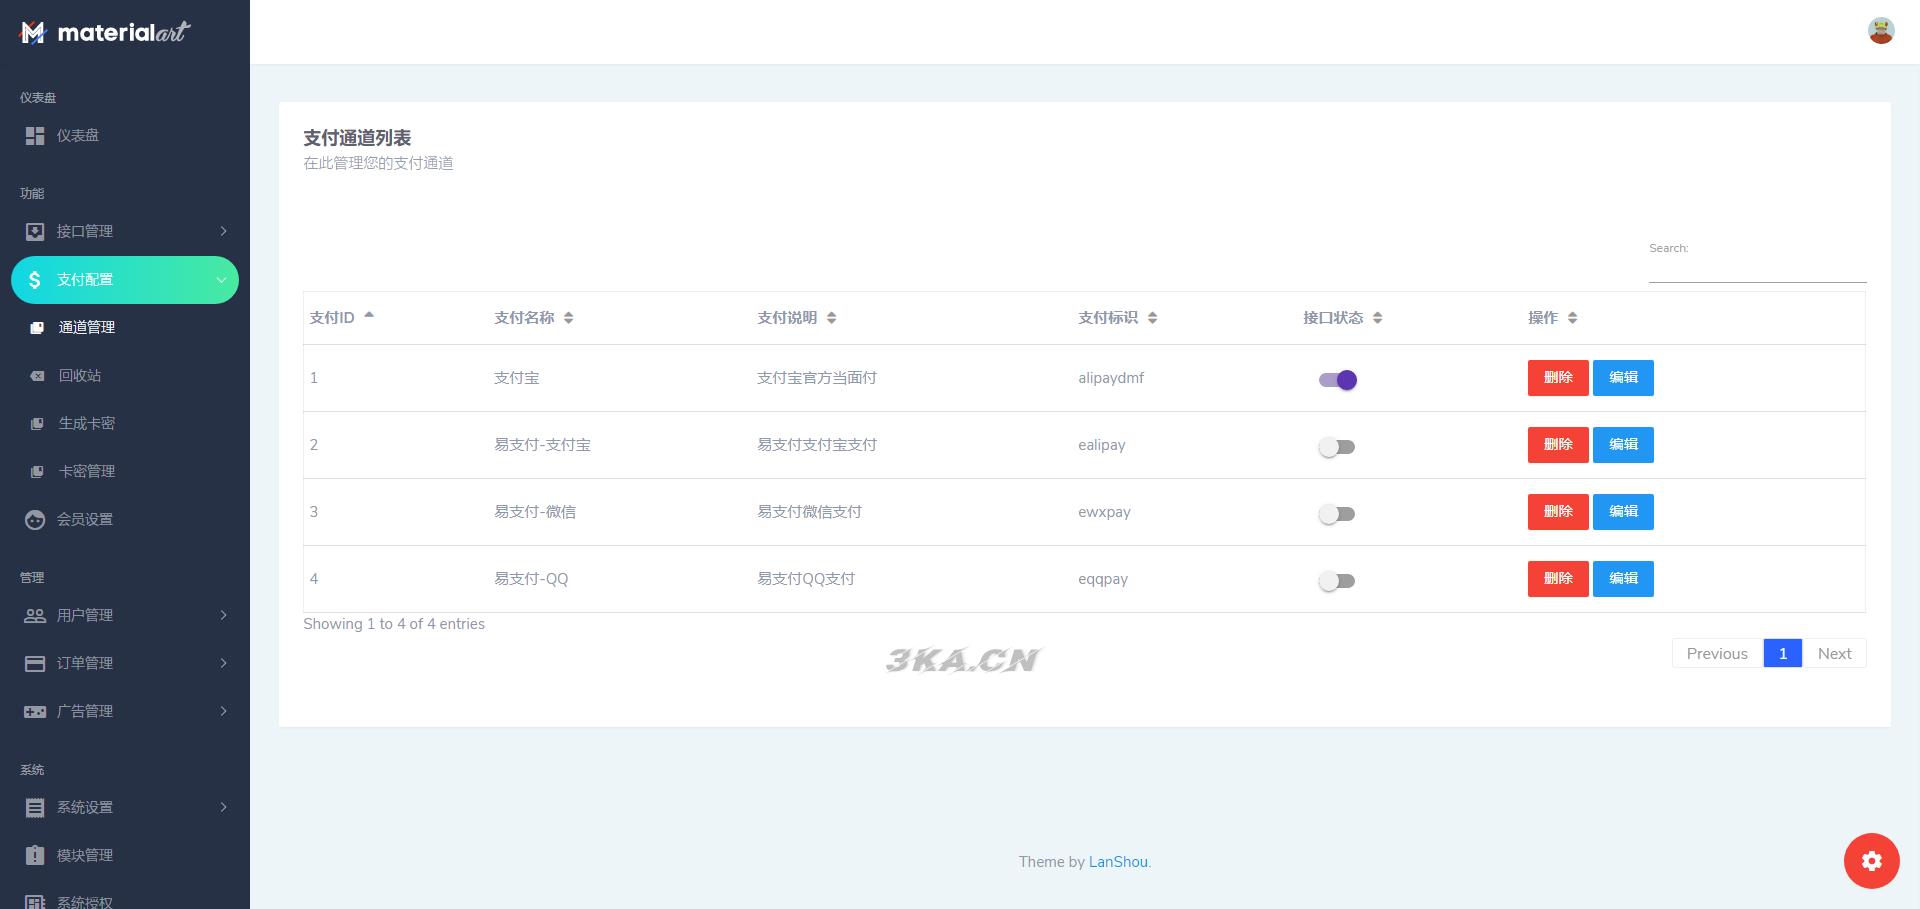The image size is (1920, 909).
Task: Expand the 系统设置 submenu chevron
Action: 223,808
